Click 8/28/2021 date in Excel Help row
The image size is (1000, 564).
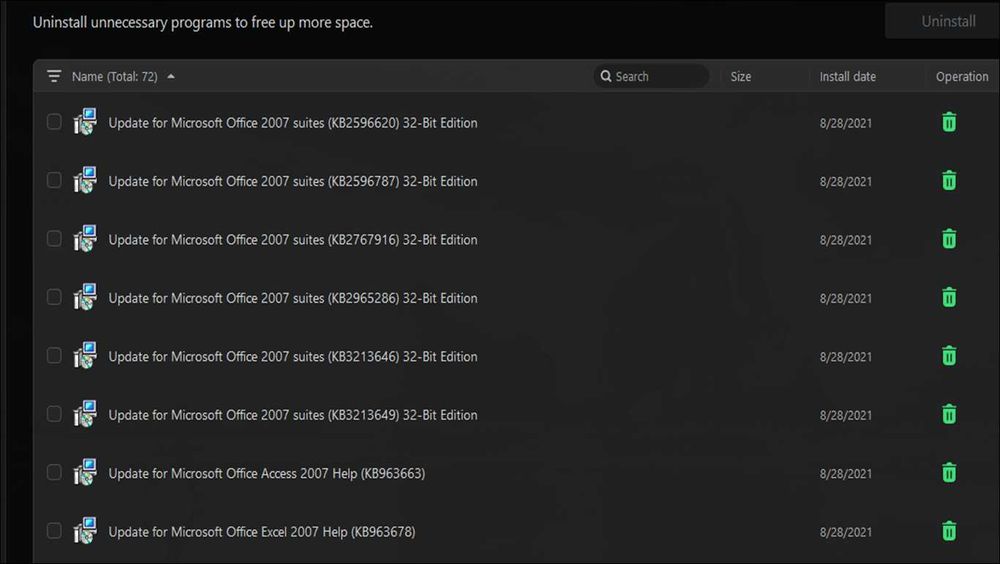click(x=846, y=532)
